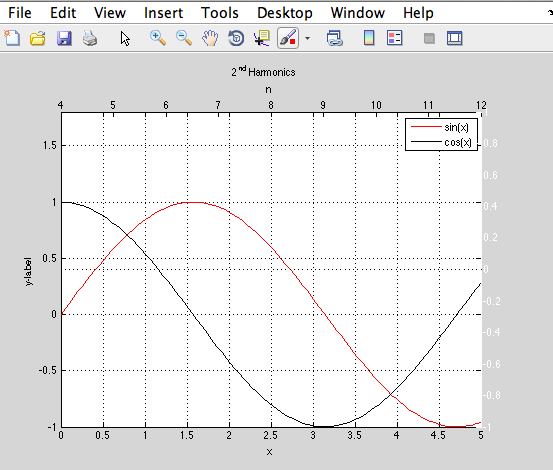Viewport: 553px width, 470px height.
Task: Click the bottom 'x' axis label
Action: [269, 452]
